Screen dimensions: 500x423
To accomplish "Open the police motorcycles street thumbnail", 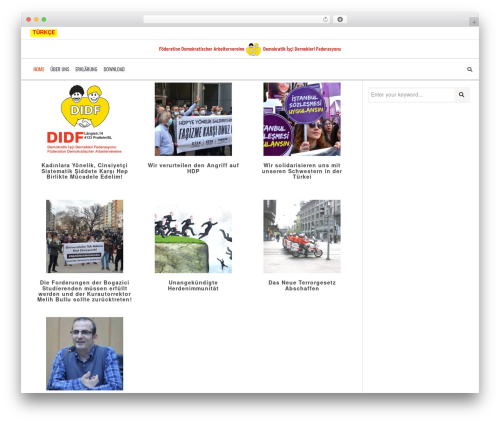I will click(302, 236).
